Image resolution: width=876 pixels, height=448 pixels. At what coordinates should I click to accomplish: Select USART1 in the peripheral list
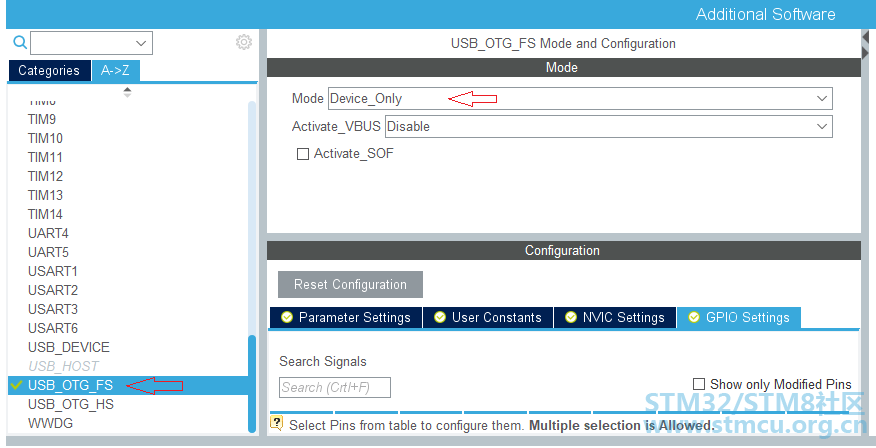point(53,271)
